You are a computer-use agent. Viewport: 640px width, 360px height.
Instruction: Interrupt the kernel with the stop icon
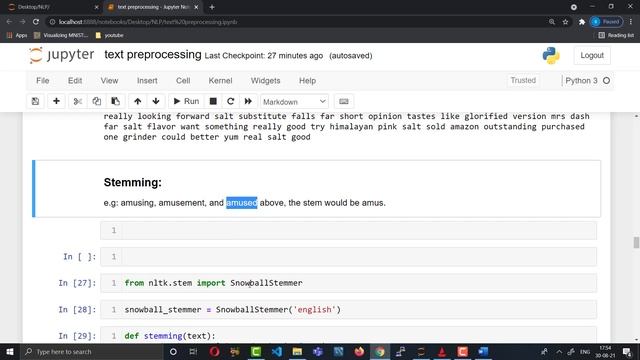pos(213,101)
